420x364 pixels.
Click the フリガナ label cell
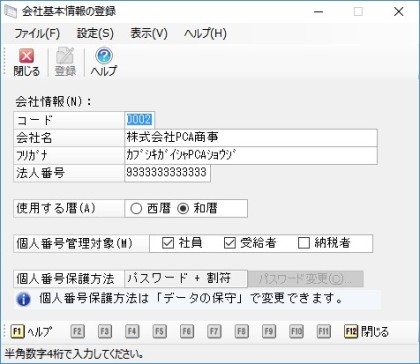point(69,156)
